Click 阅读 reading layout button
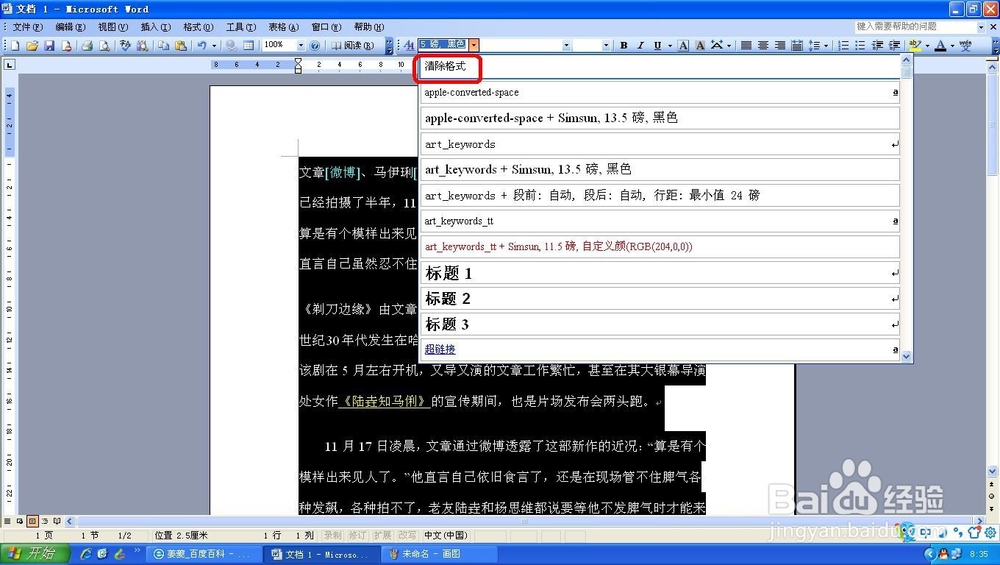This screenshot has width=1000, height=565. 352,46
